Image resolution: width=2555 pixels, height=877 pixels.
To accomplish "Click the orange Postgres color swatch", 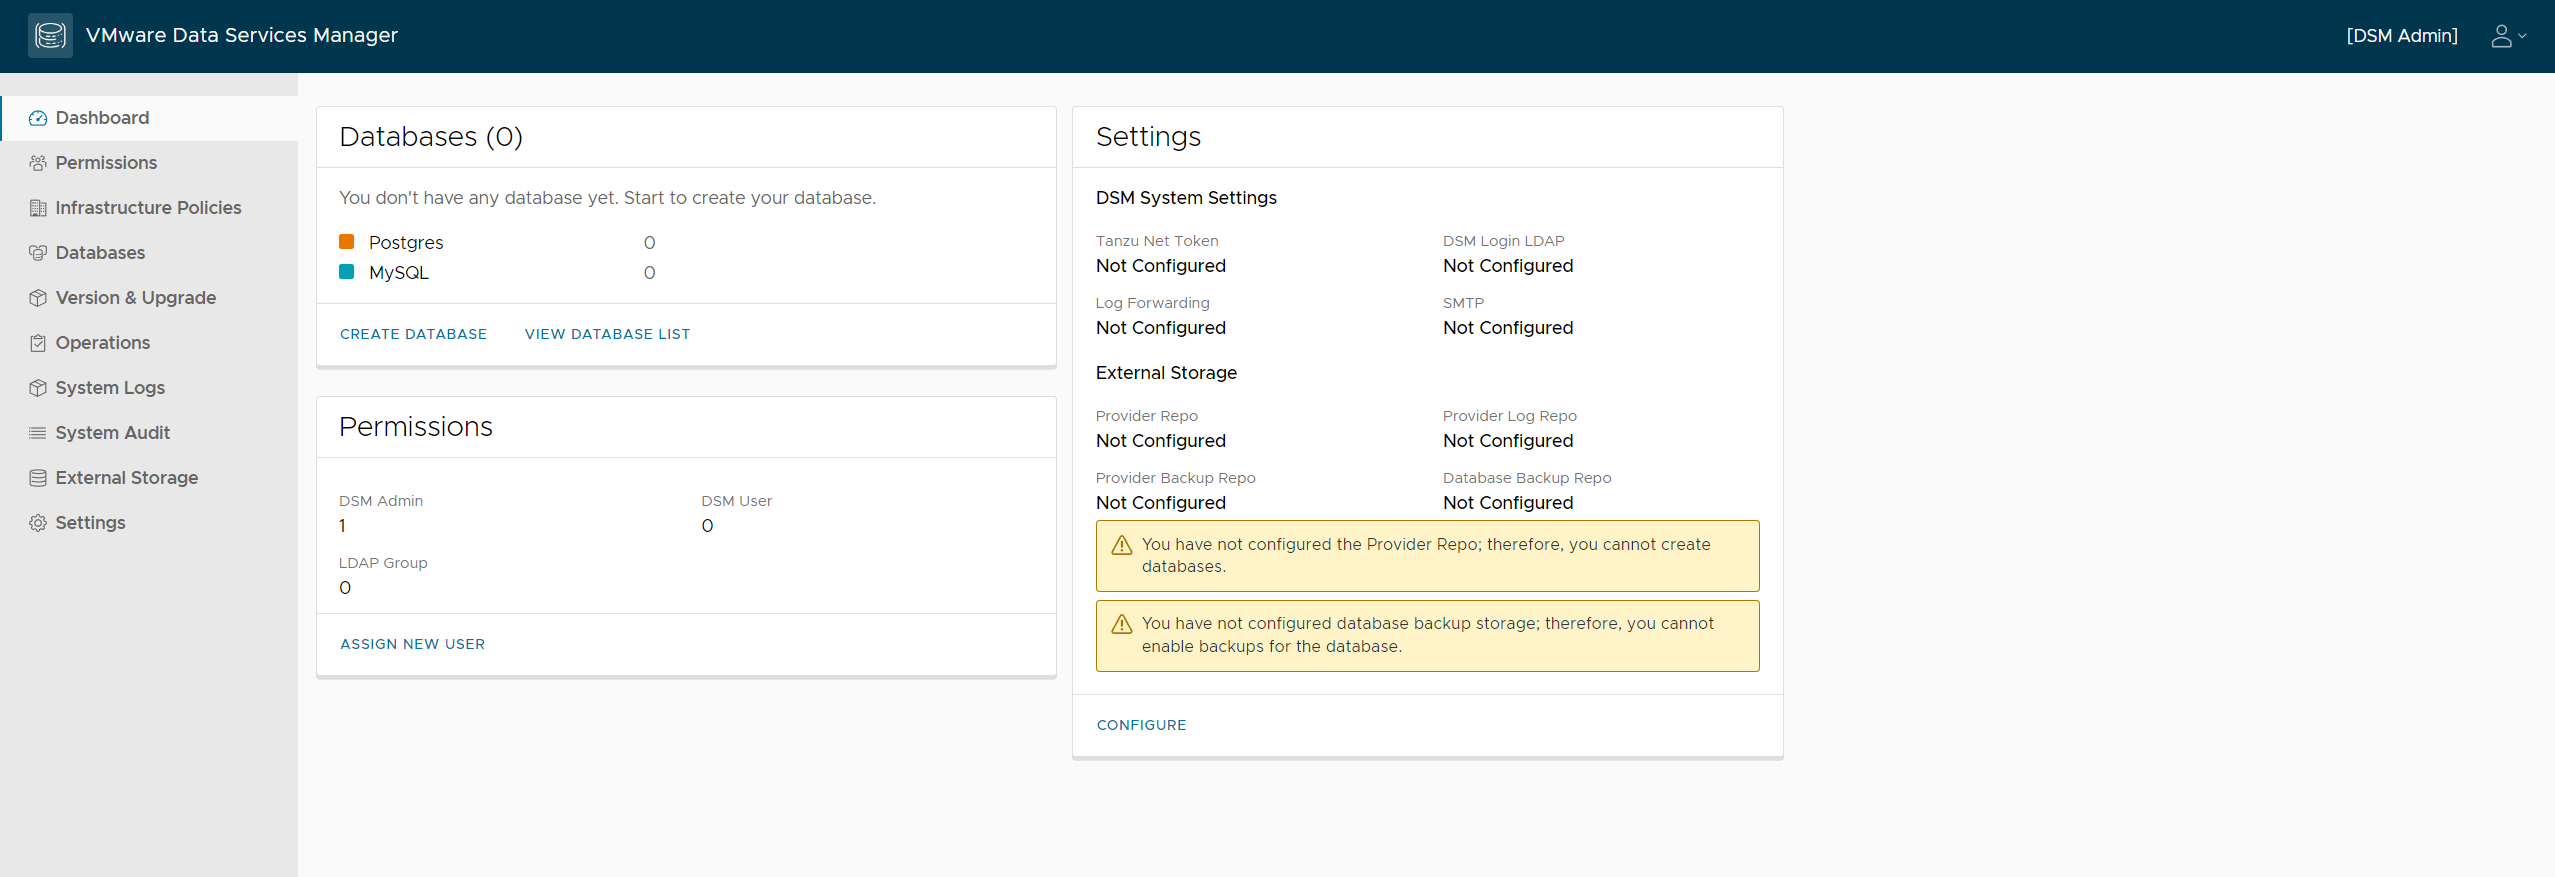I will pos(347,242).
